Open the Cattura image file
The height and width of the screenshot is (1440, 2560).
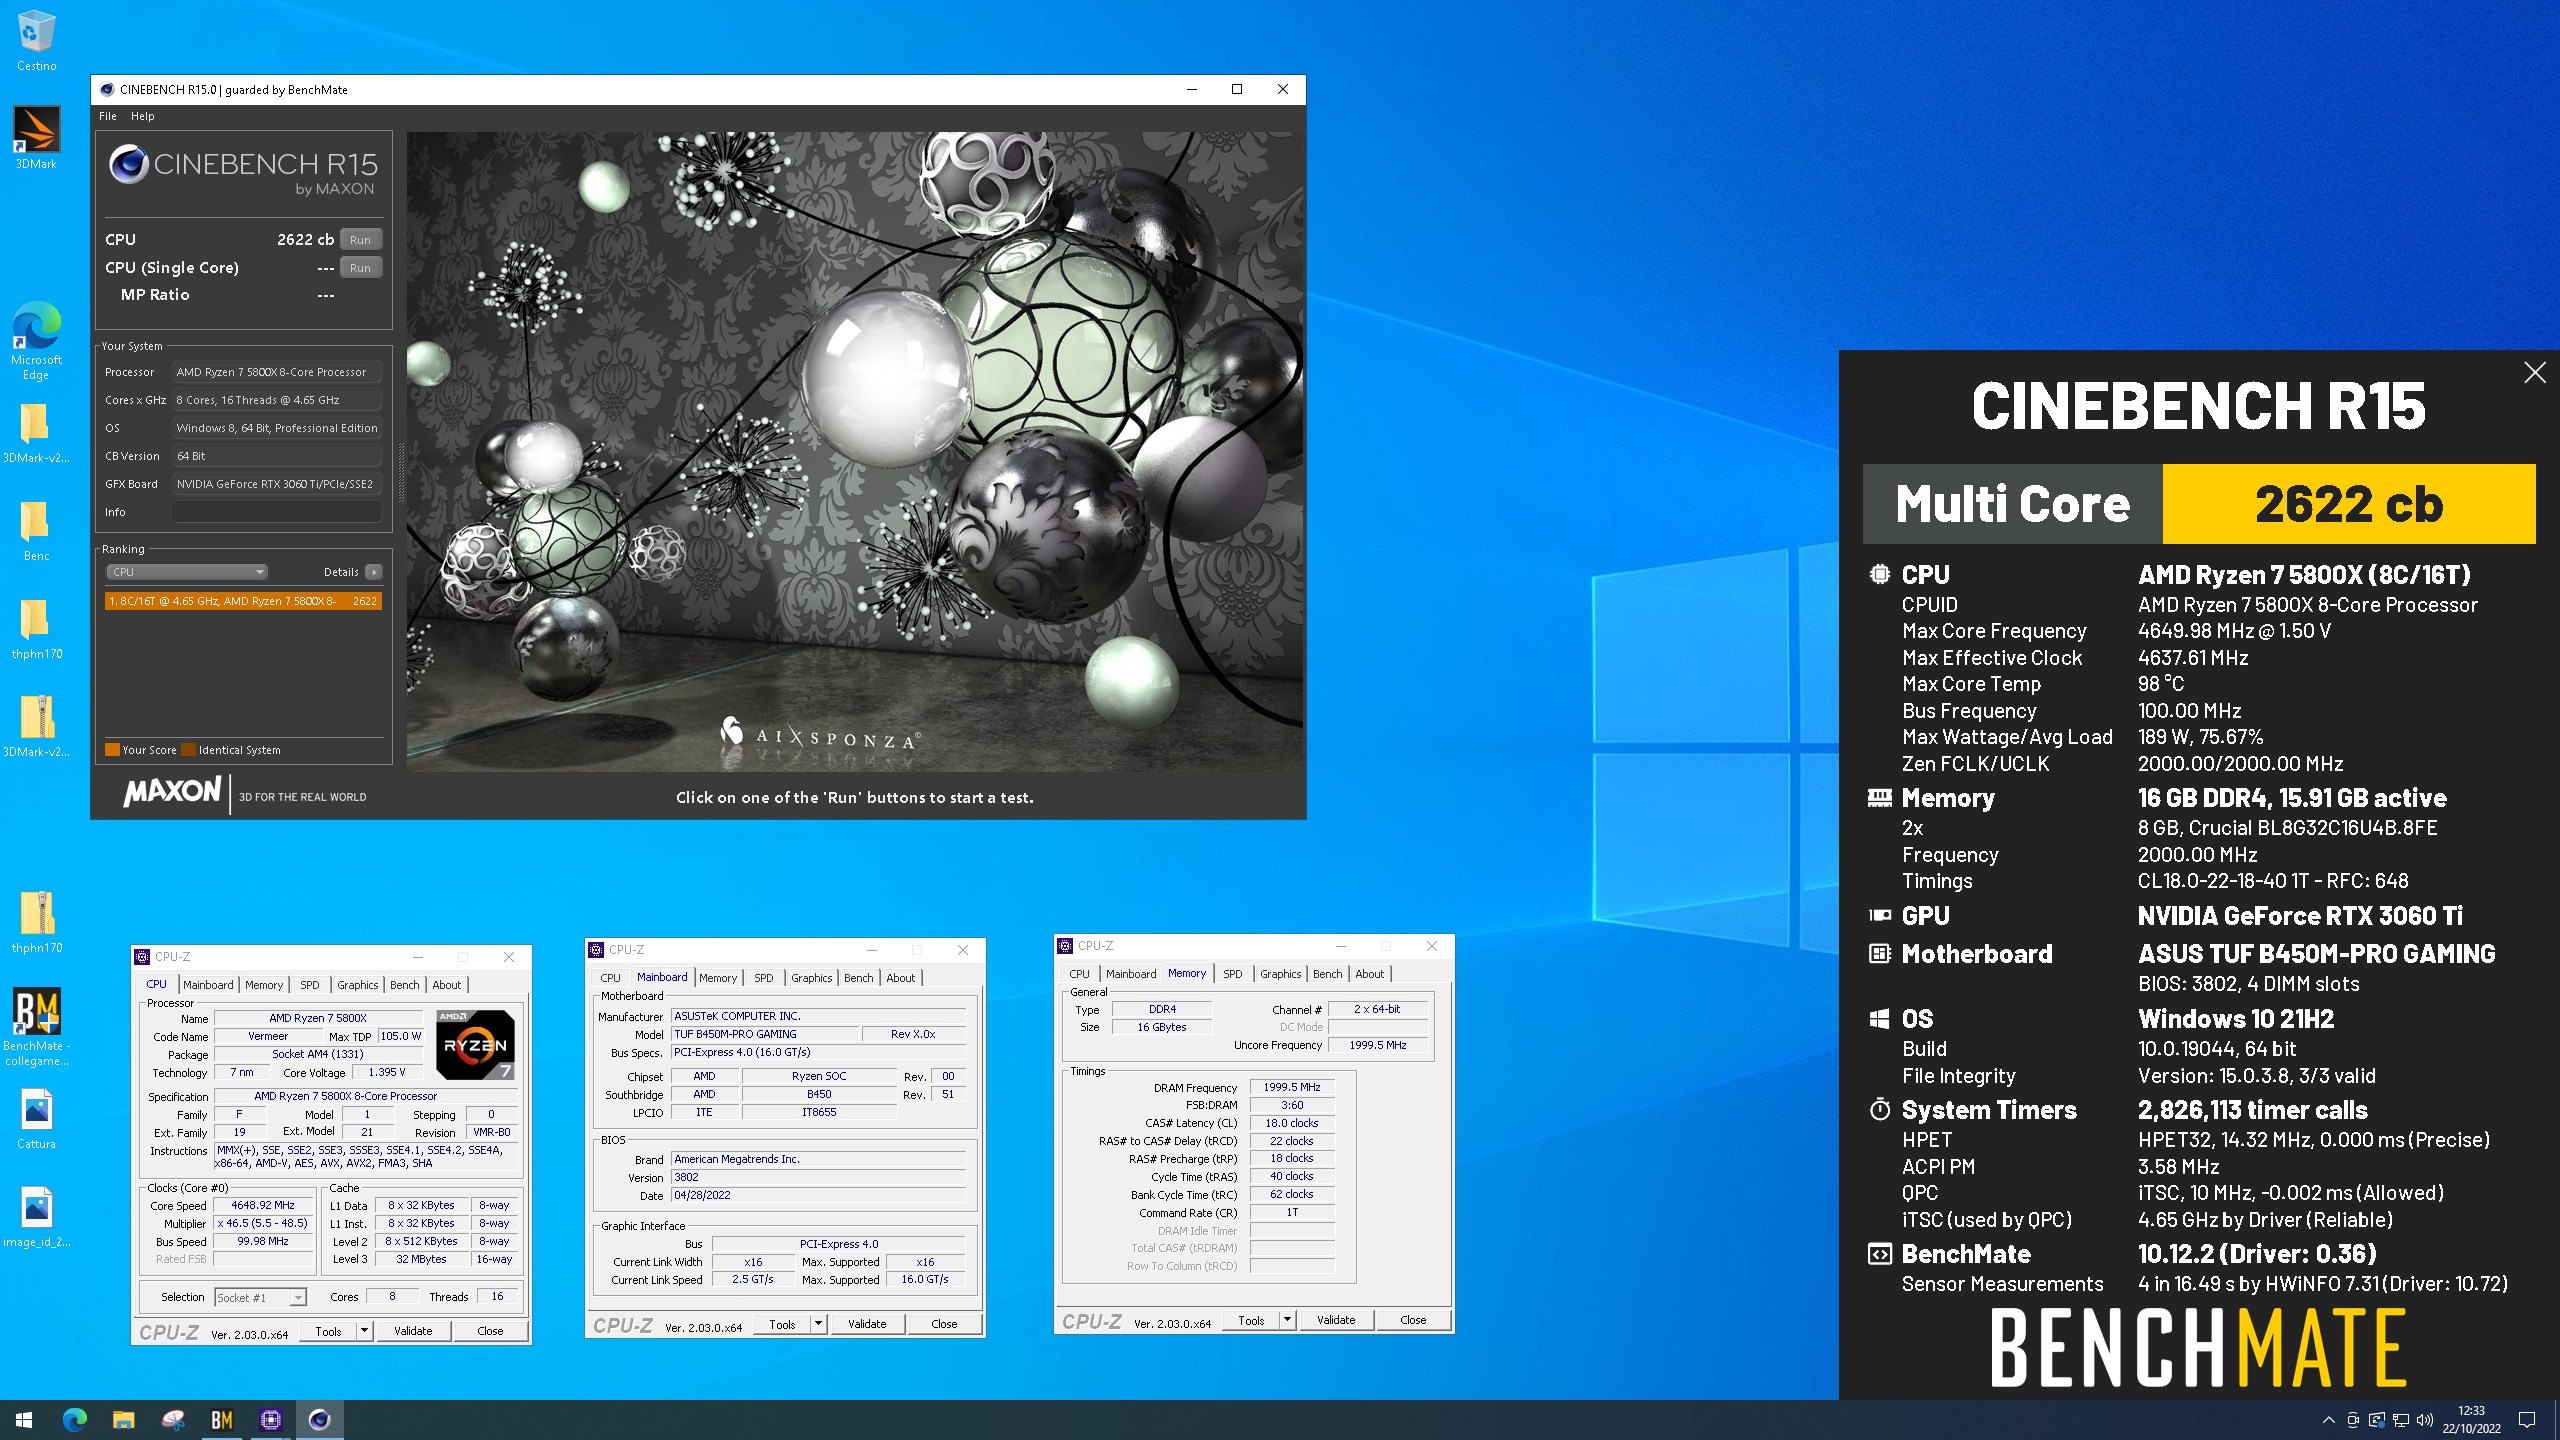[x=36, y=1119]
